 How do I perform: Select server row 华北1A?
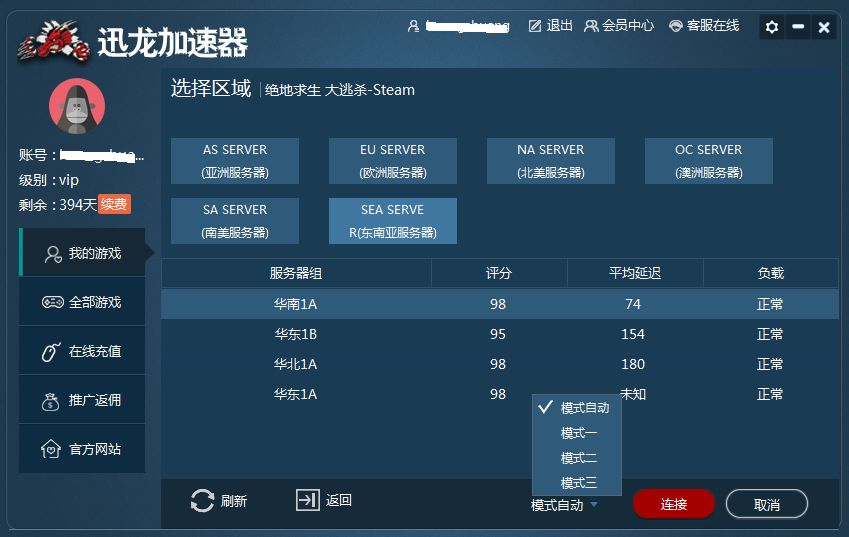coord(500,364)
